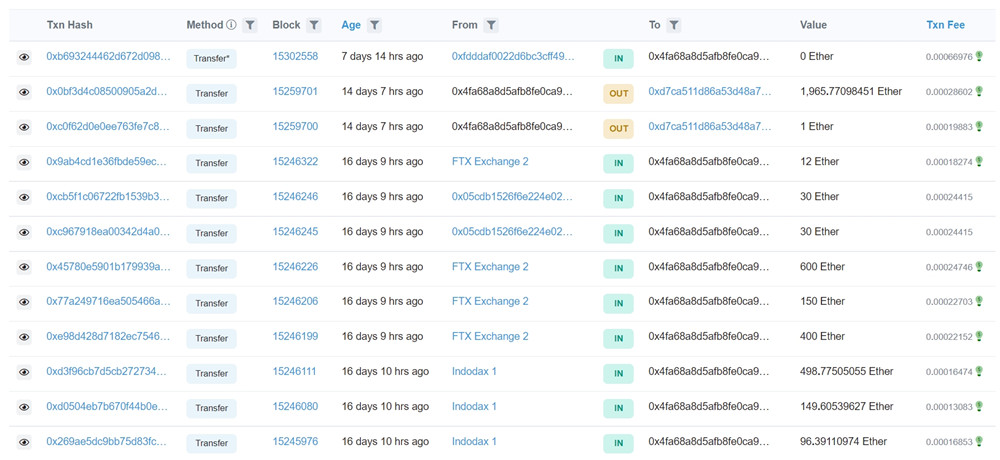
Task: Open the Age column filter
Action: point(374,25)
